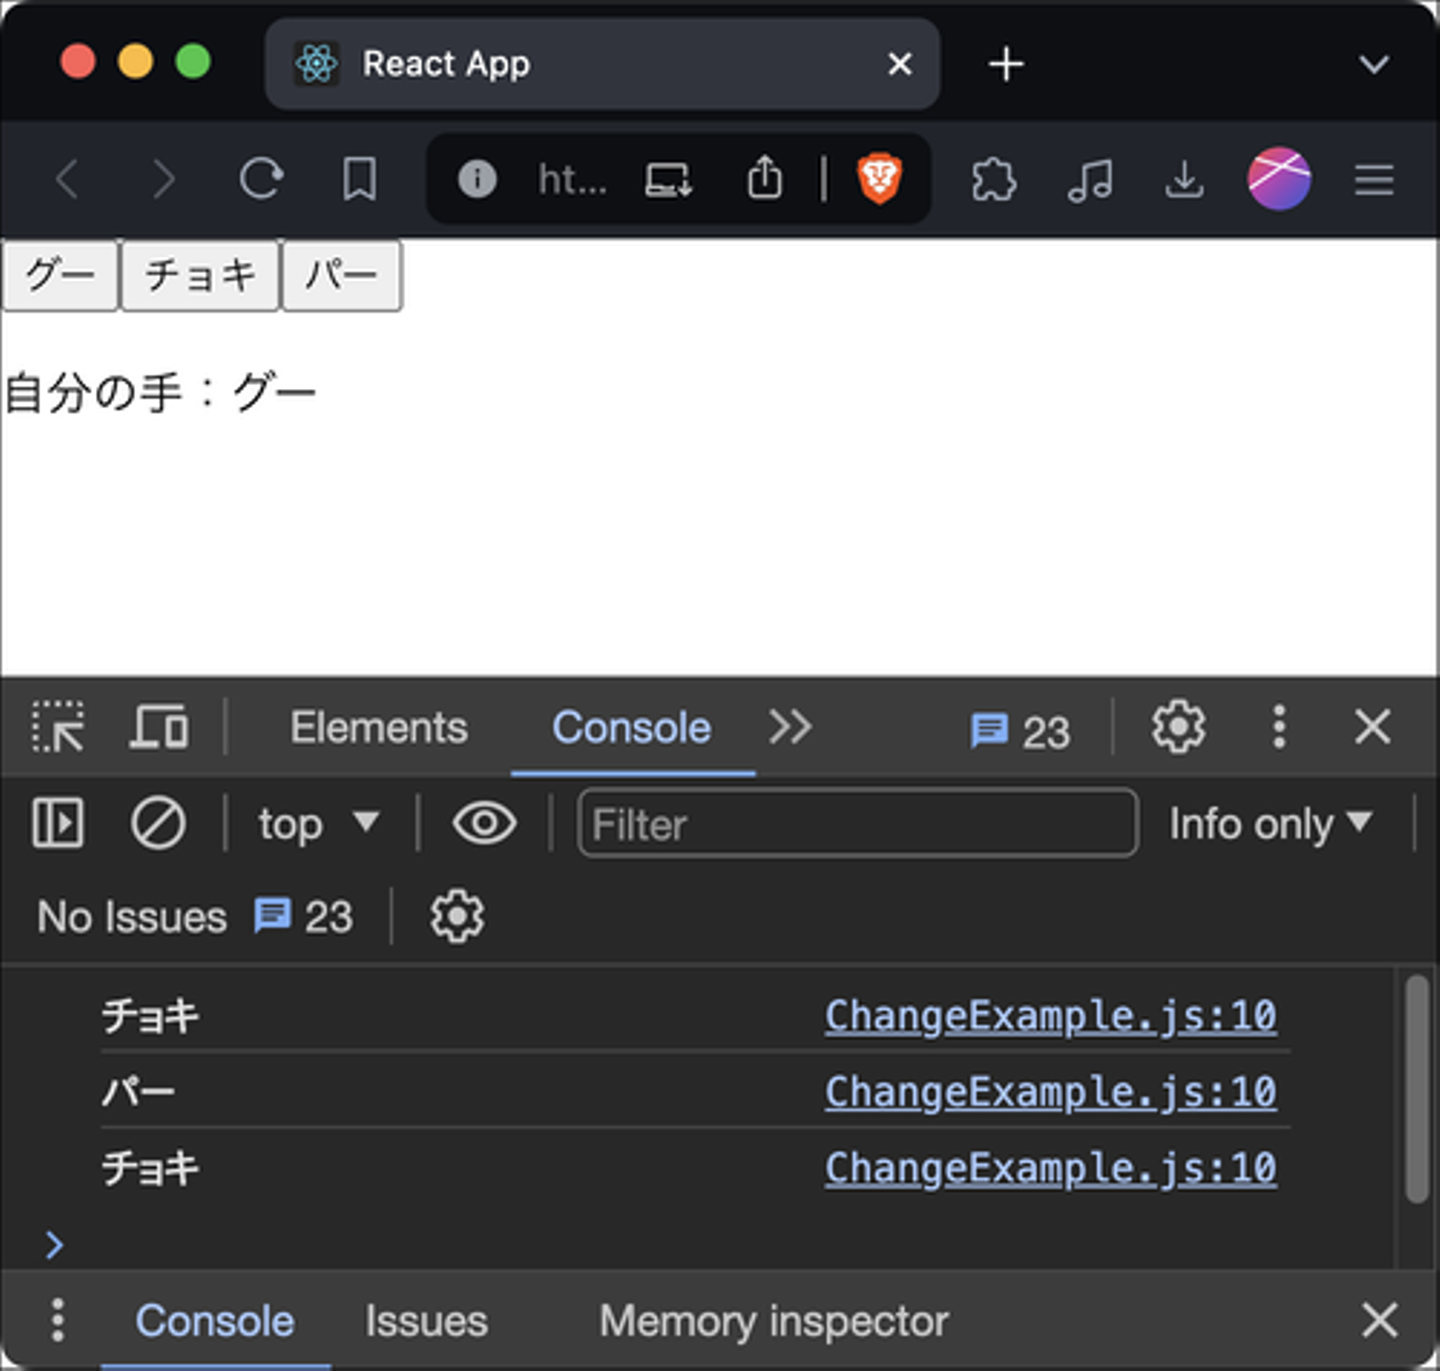Click the share icon in the address bar
The width and height of the screenshot is (1440, 1371).
click(765, 179)
